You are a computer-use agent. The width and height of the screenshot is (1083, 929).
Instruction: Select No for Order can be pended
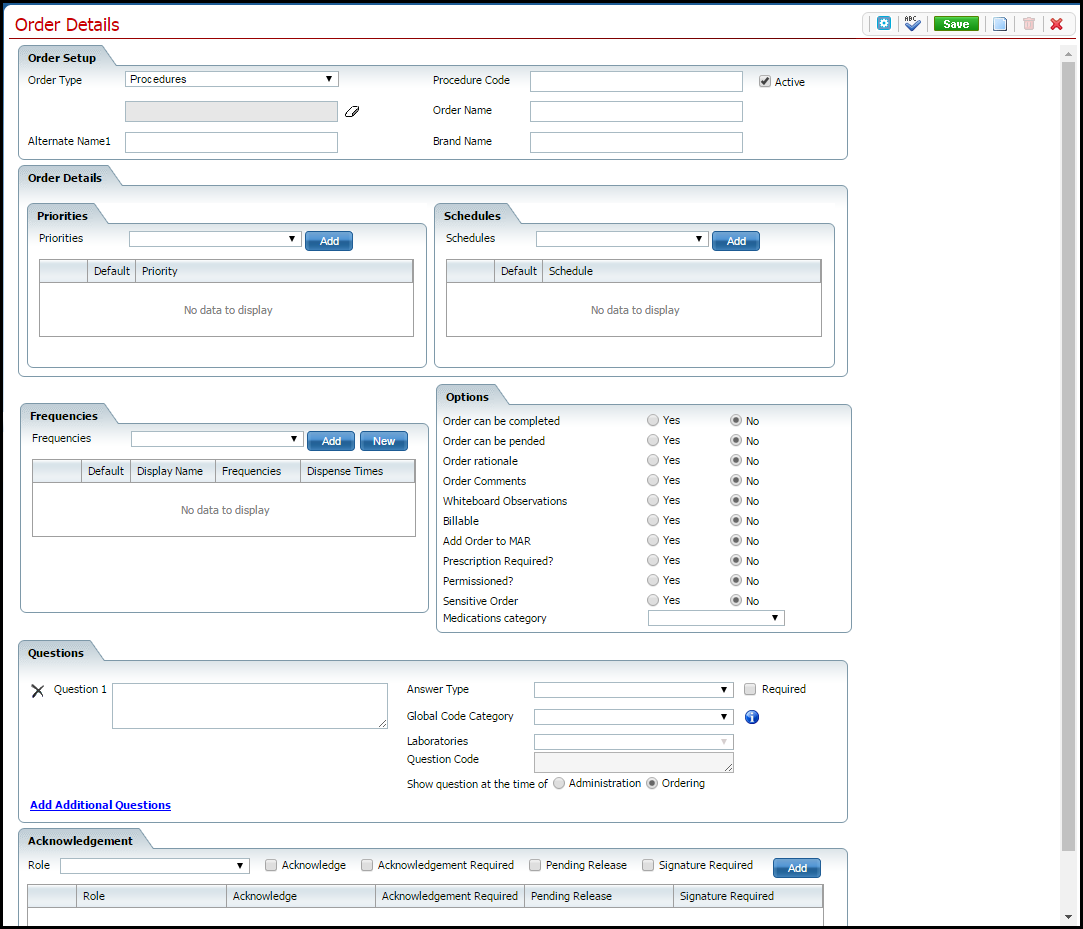(736, 441)
